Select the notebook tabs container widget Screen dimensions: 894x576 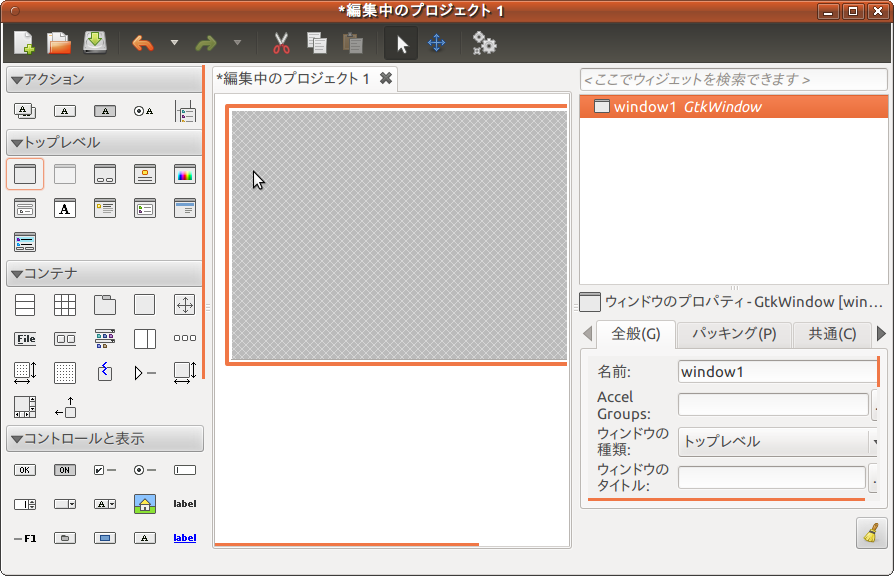(x=105, y=304)
